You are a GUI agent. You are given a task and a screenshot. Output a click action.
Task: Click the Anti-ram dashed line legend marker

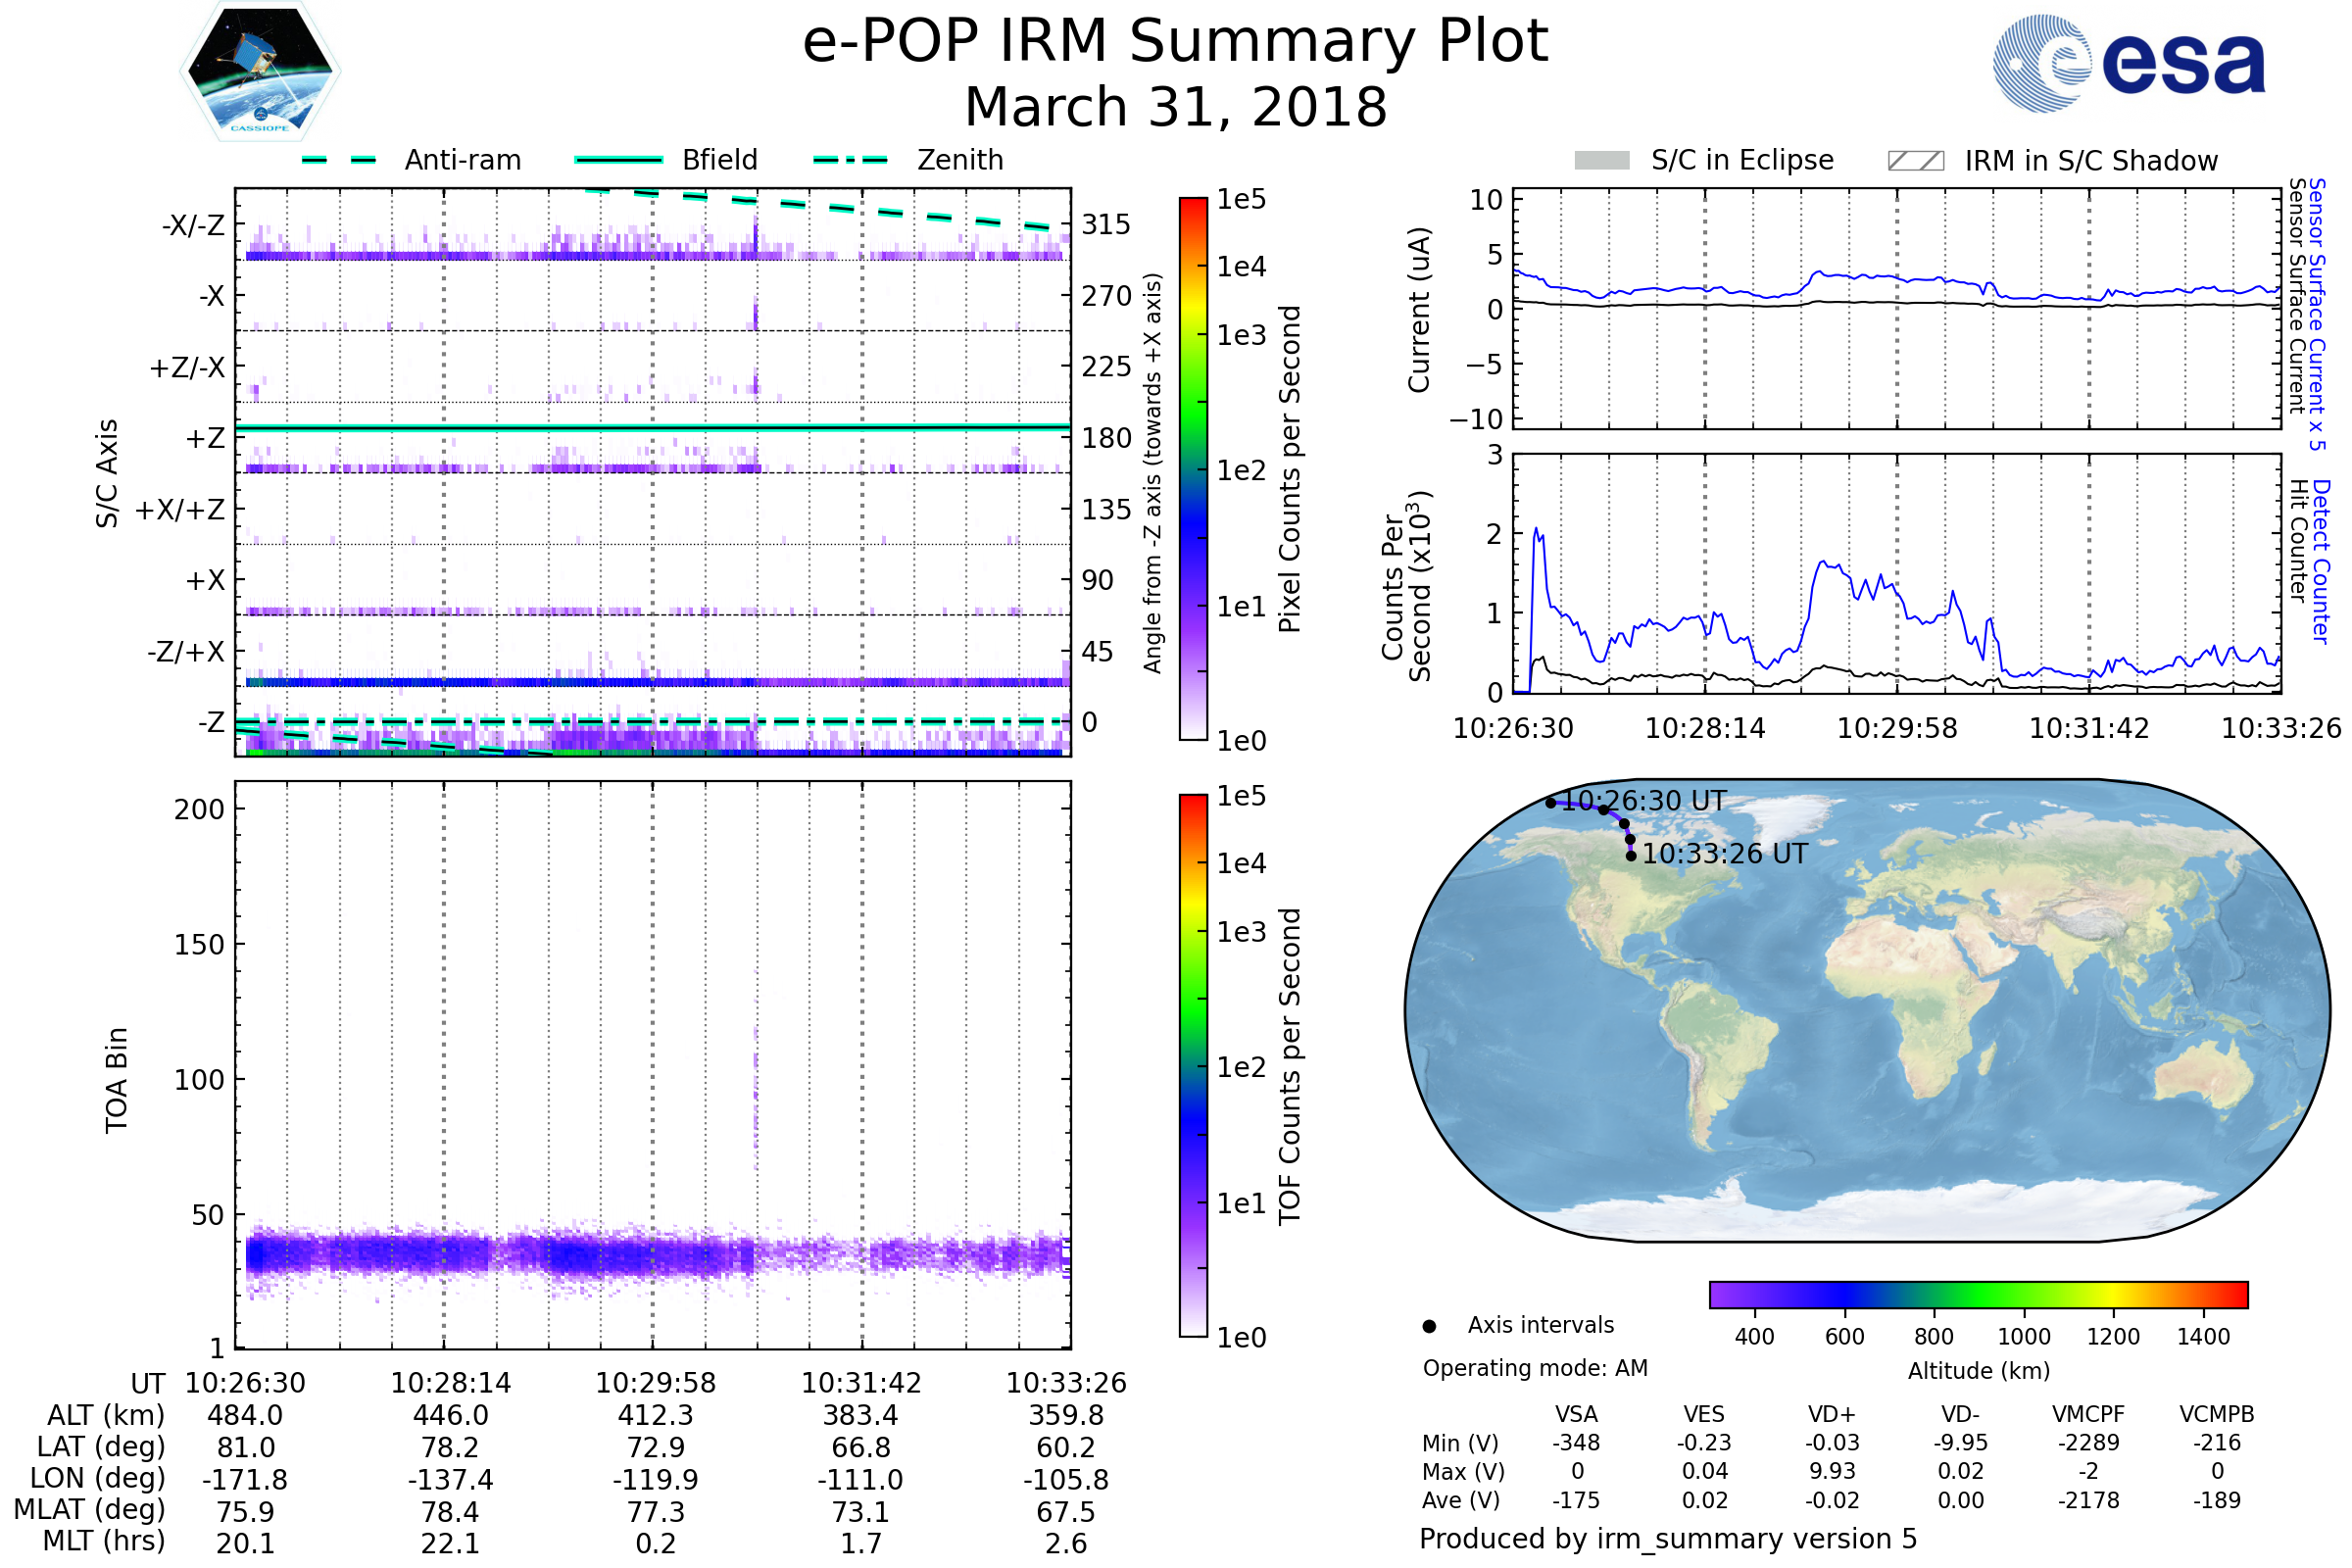point(339,160)
